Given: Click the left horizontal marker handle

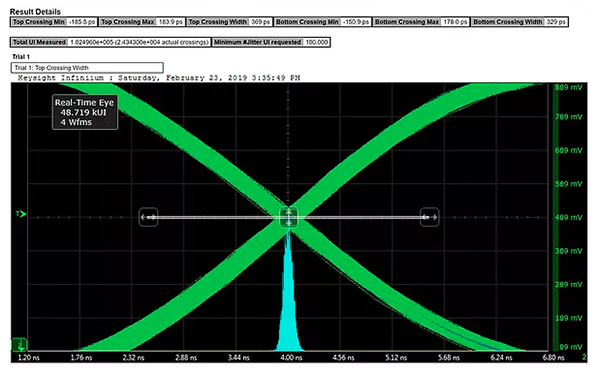Looking at the screenshot, I should pyautogui.click(x=148, y=217).
